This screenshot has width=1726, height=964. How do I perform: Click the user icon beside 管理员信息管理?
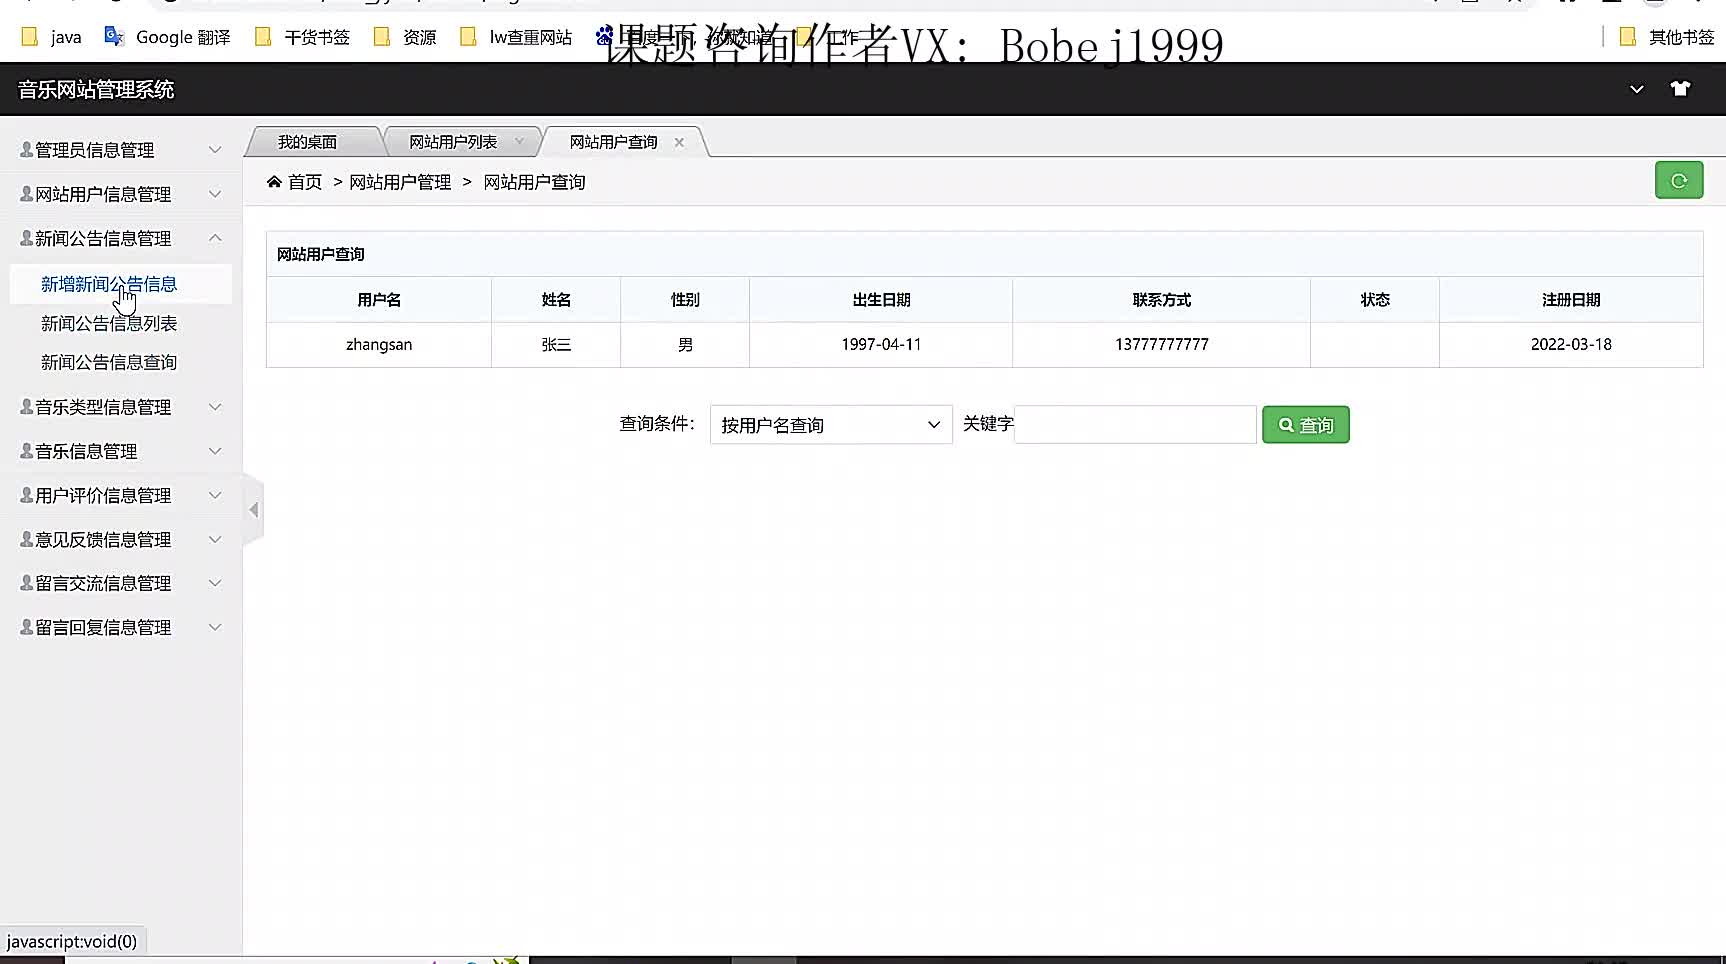(27, 150)
